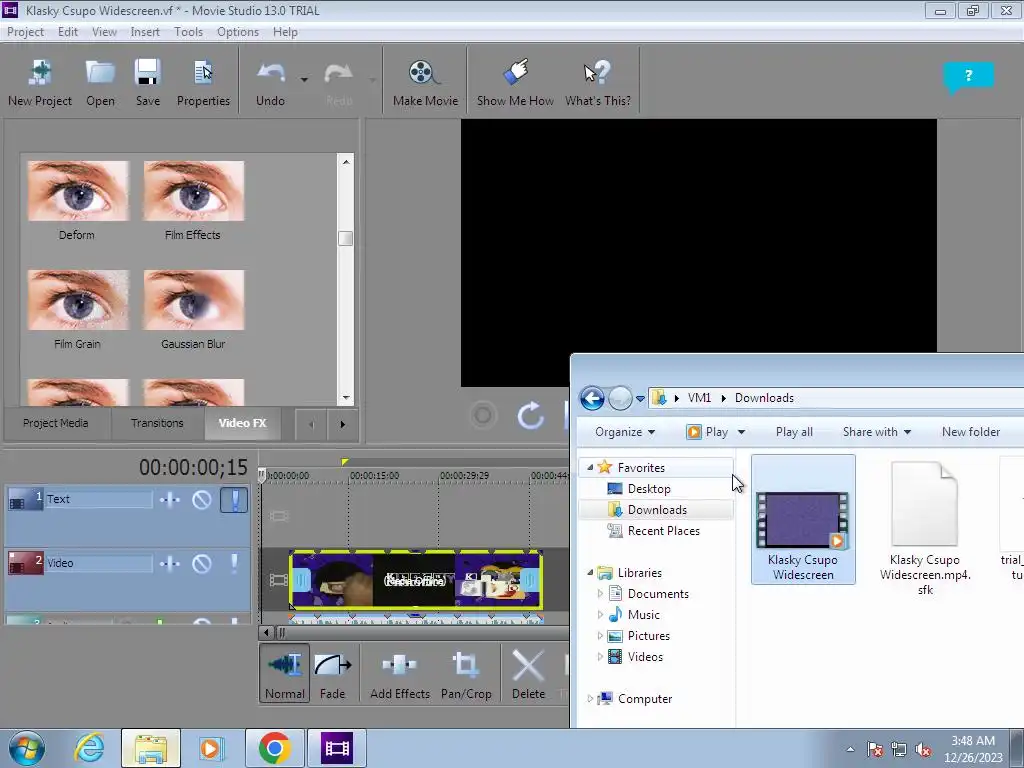
Task: Open the Project menu
Action: point(25,32)
